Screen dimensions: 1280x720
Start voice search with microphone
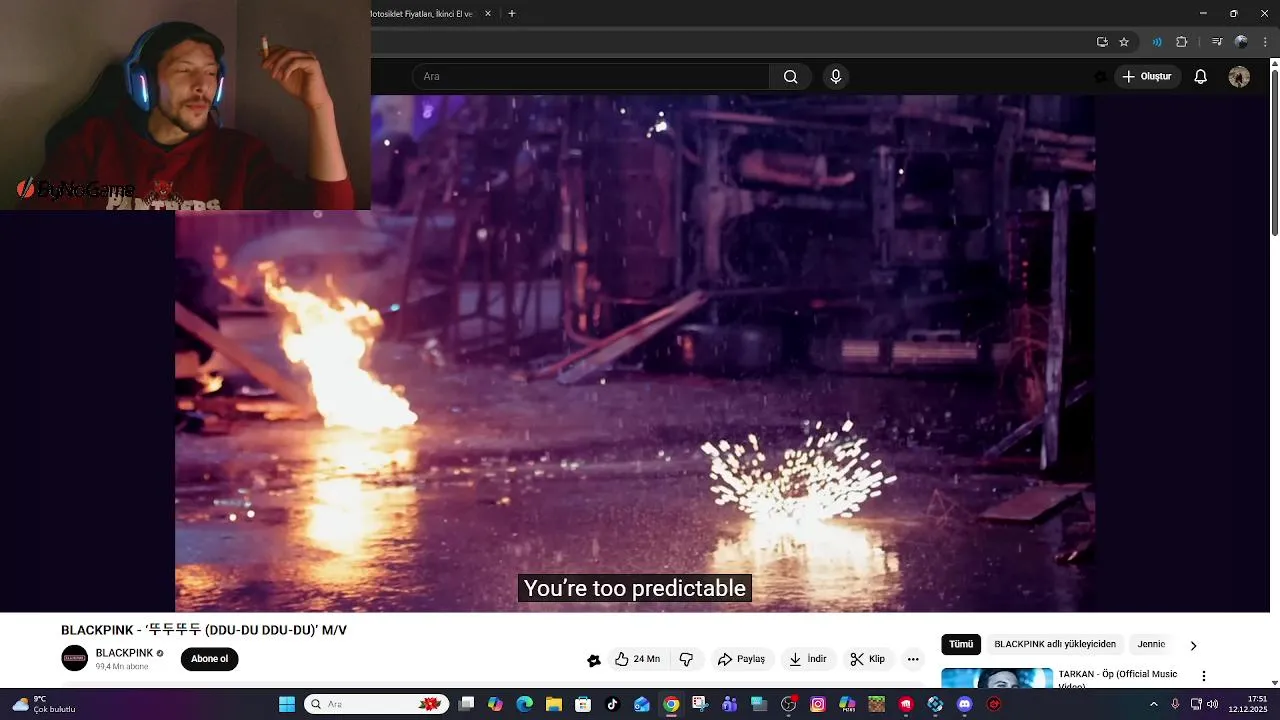tap(836, 76)
